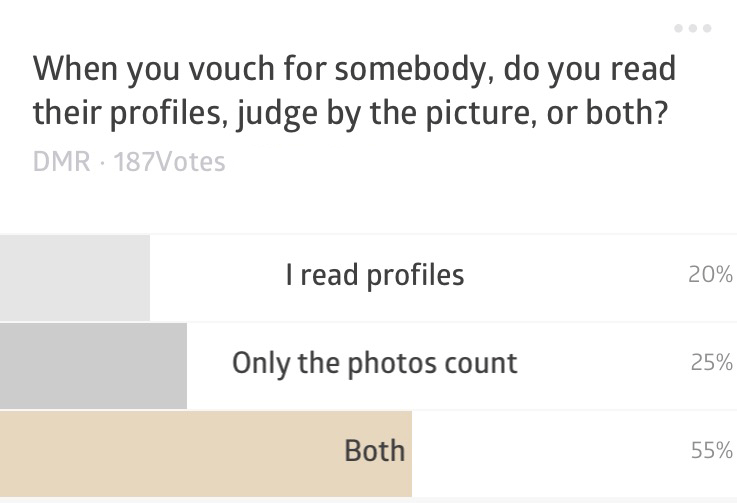View the 187 Votes count
This screenshot has height=503, width=737.
pyautogui.click(x=170, y=162)
